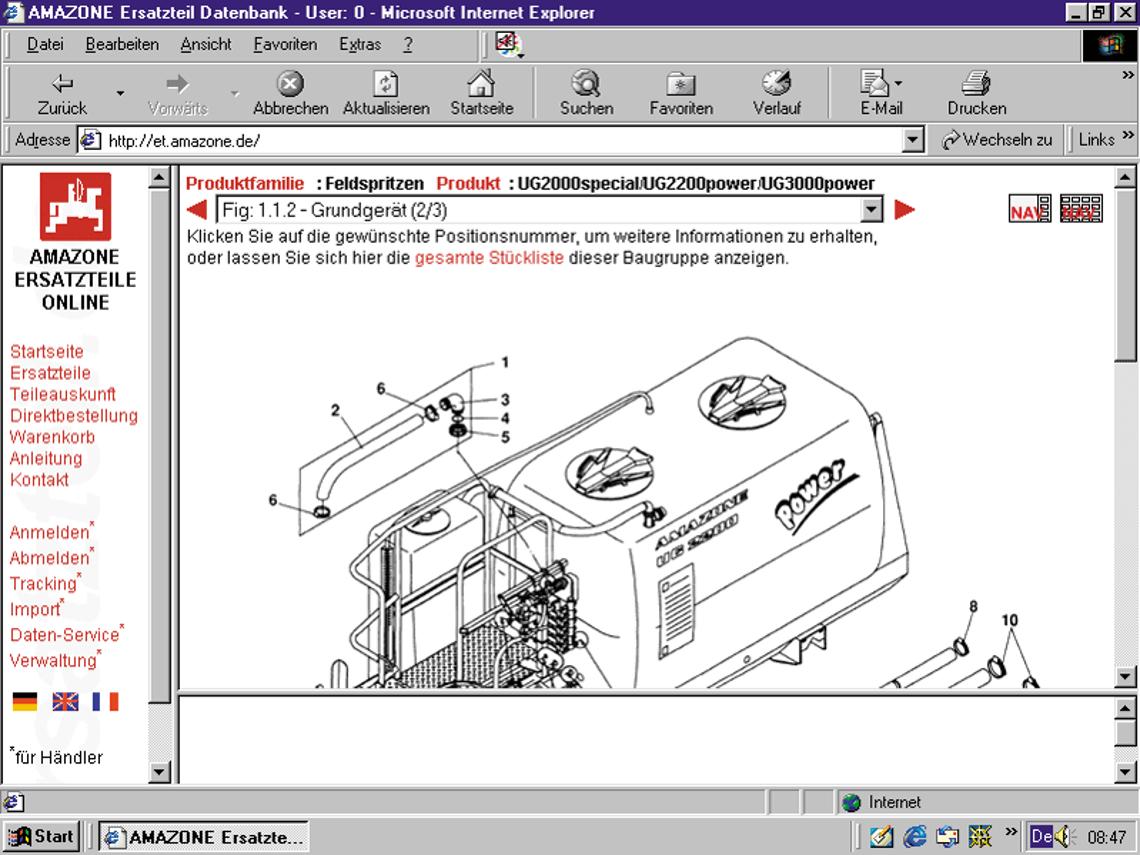Viewport: 1140px width, 855px height.
Task: Click main frame scroll up arrow
Action: pos(1125,177)
